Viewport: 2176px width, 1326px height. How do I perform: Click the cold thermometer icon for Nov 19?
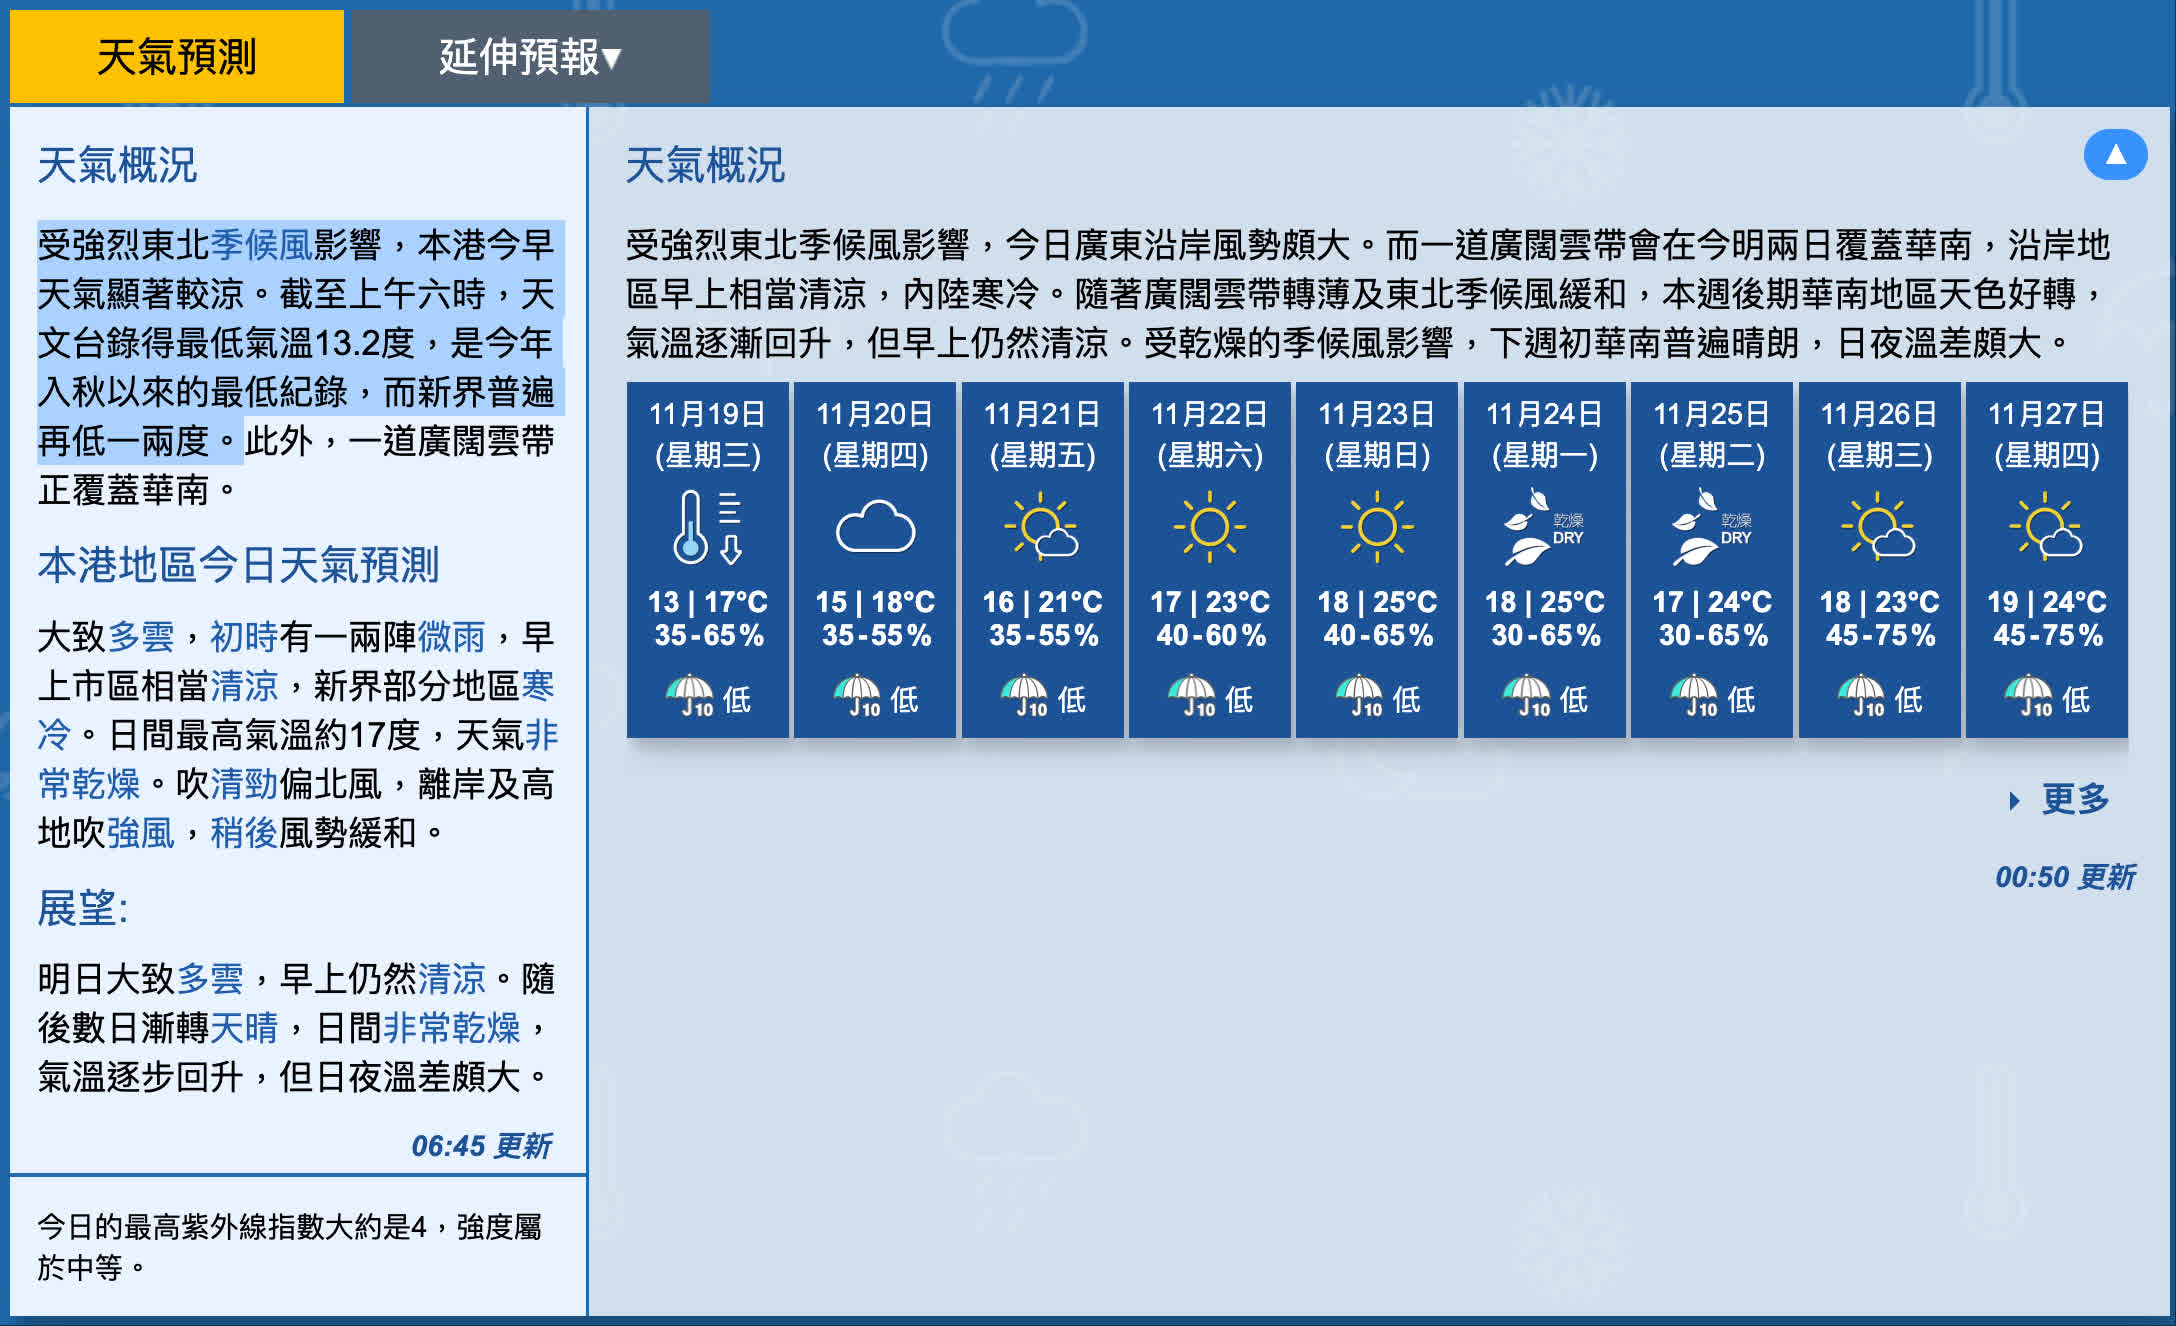pos(707,527)
